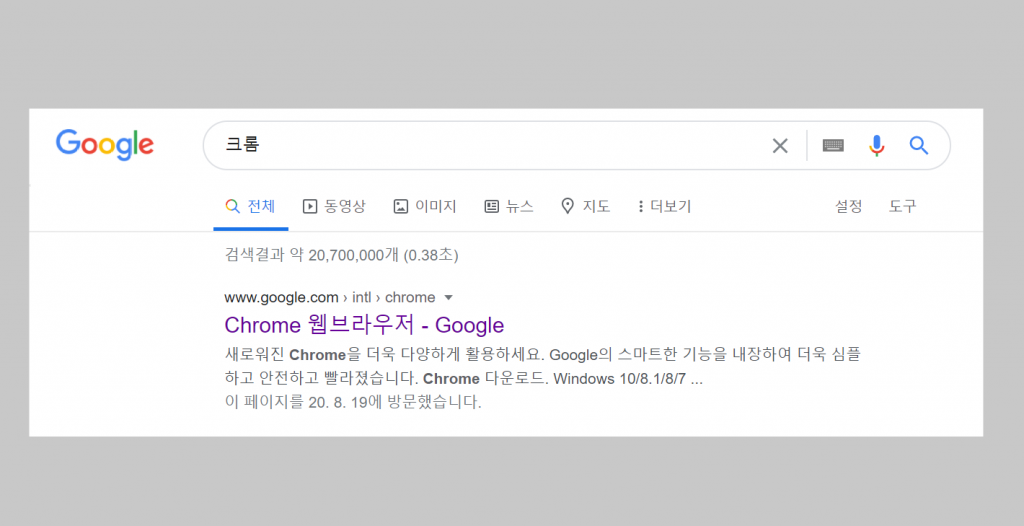The height and width of the screenshot is (526, 1024).
Task: Expand the 더보기 menu
Action: [664, 206]
